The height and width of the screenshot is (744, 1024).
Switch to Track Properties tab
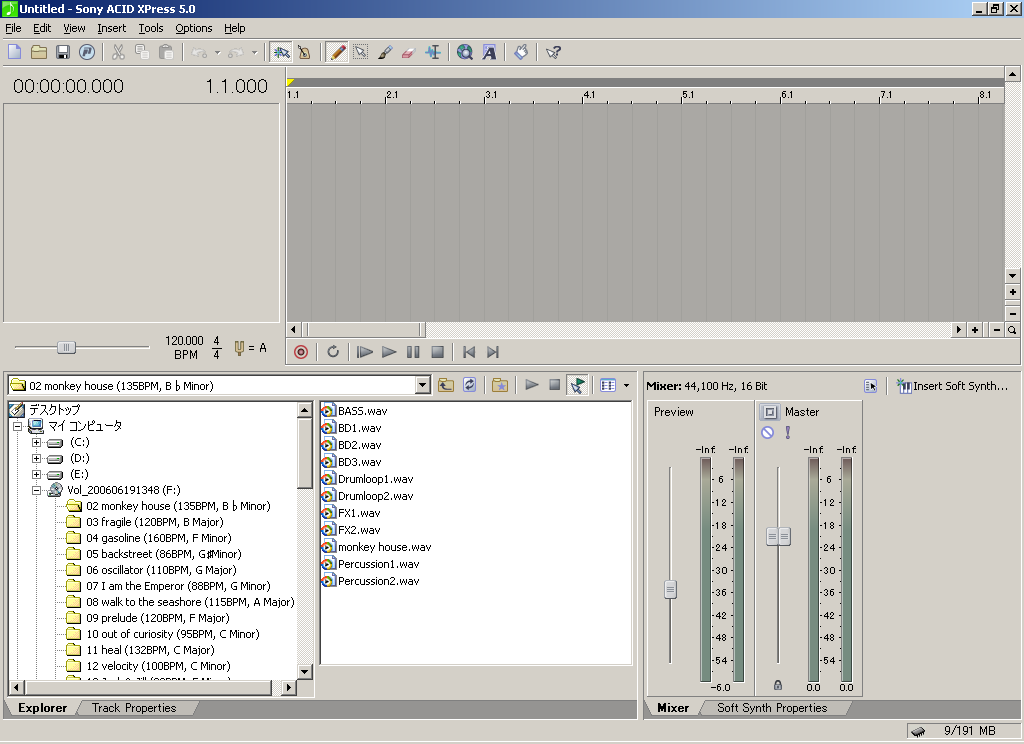[x=134, y=707]
